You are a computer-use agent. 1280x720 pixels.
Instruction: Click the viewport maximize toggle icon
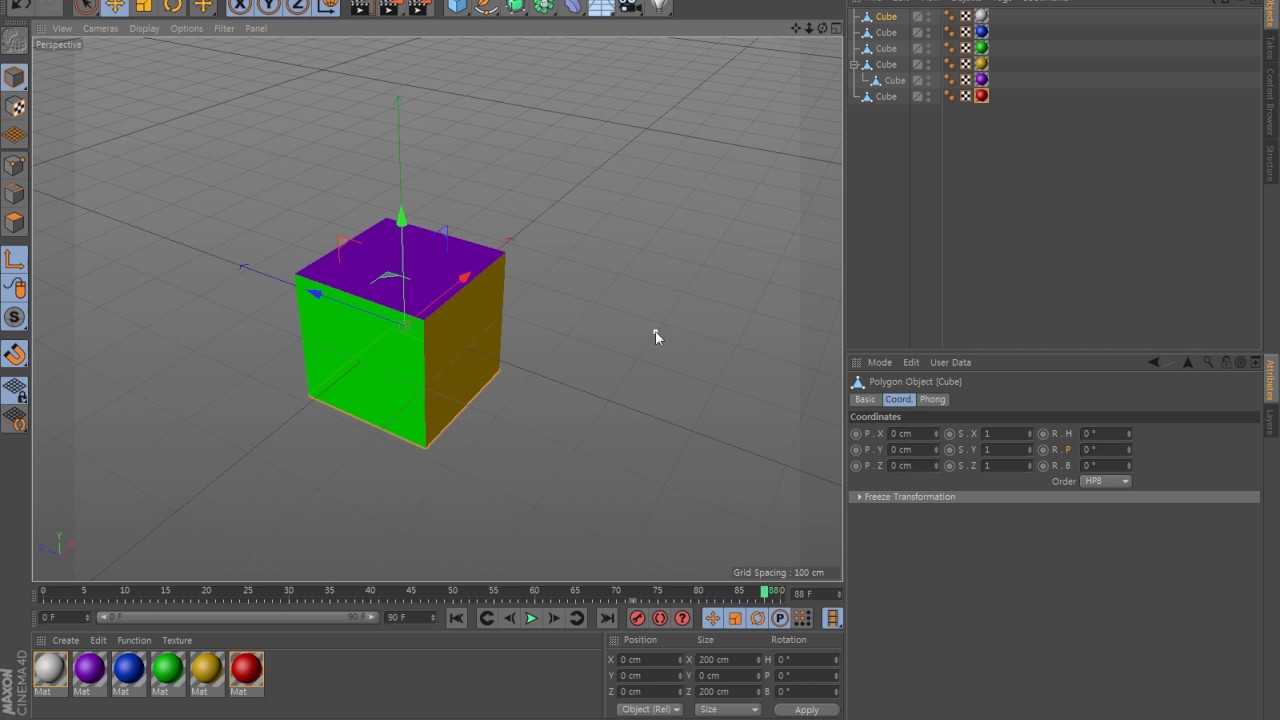click(x=836, y=28)
